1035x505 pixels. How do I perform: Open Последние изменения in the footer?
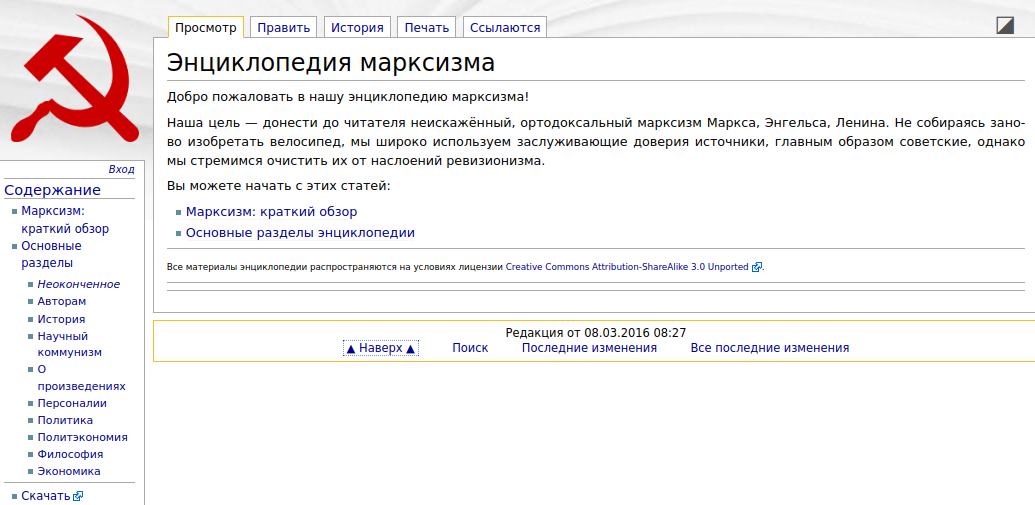coord(589,348)
